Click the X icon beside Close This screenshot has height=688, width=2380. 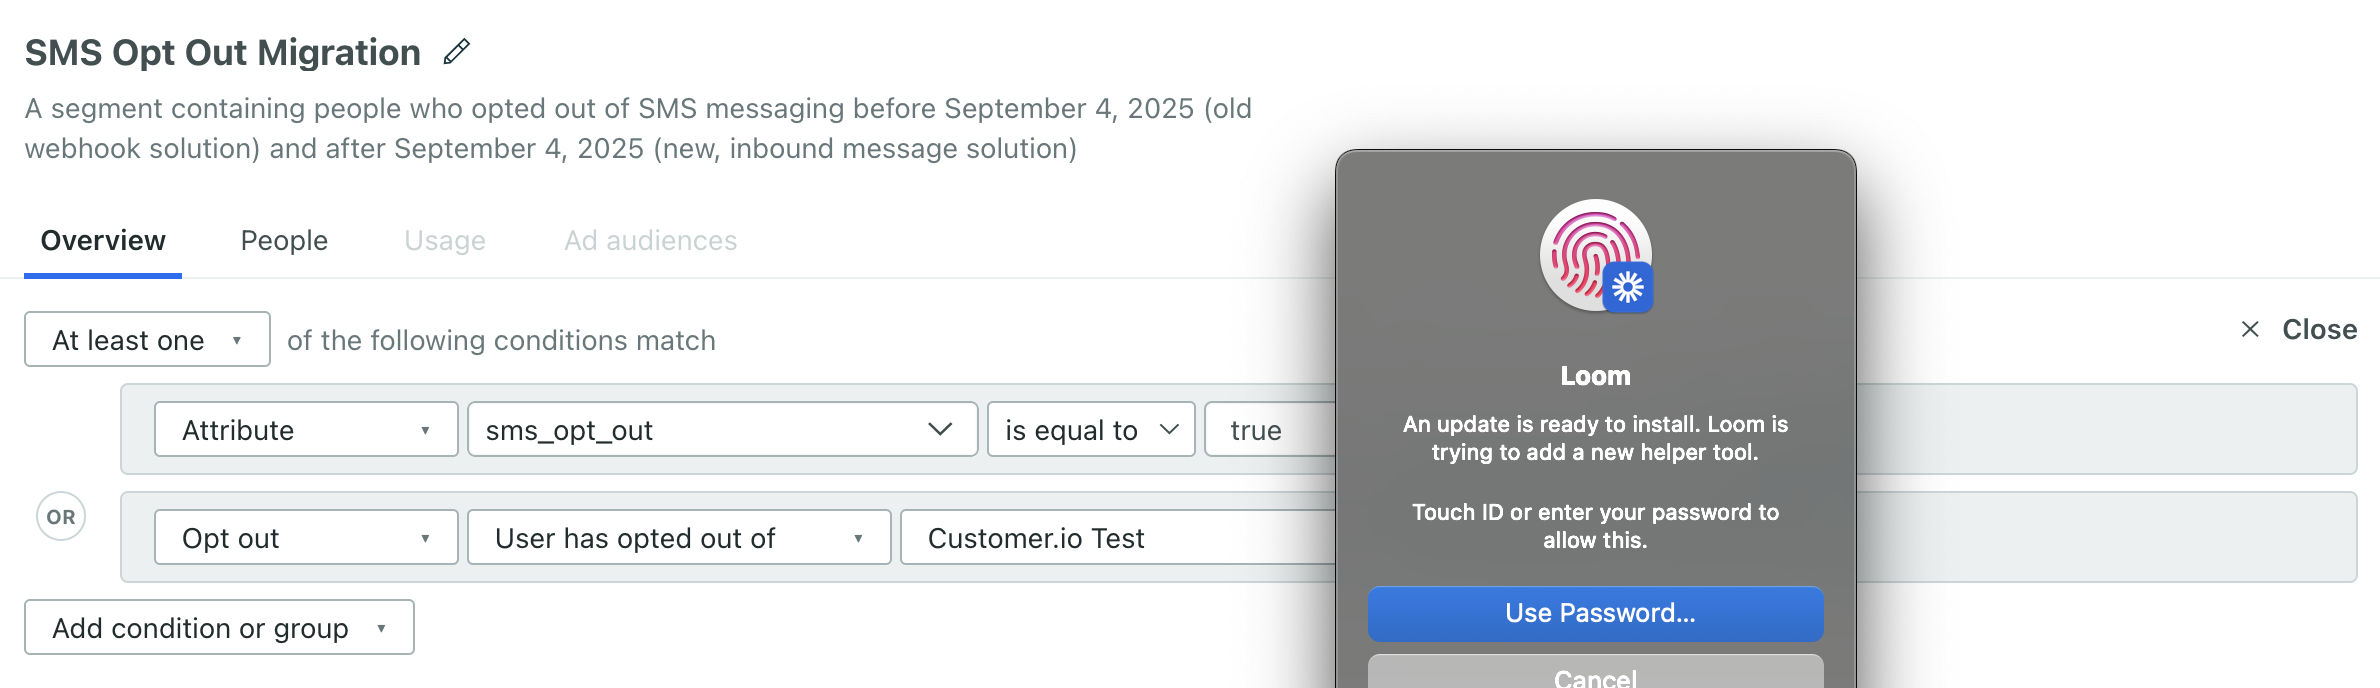(x=2251, y=328)
